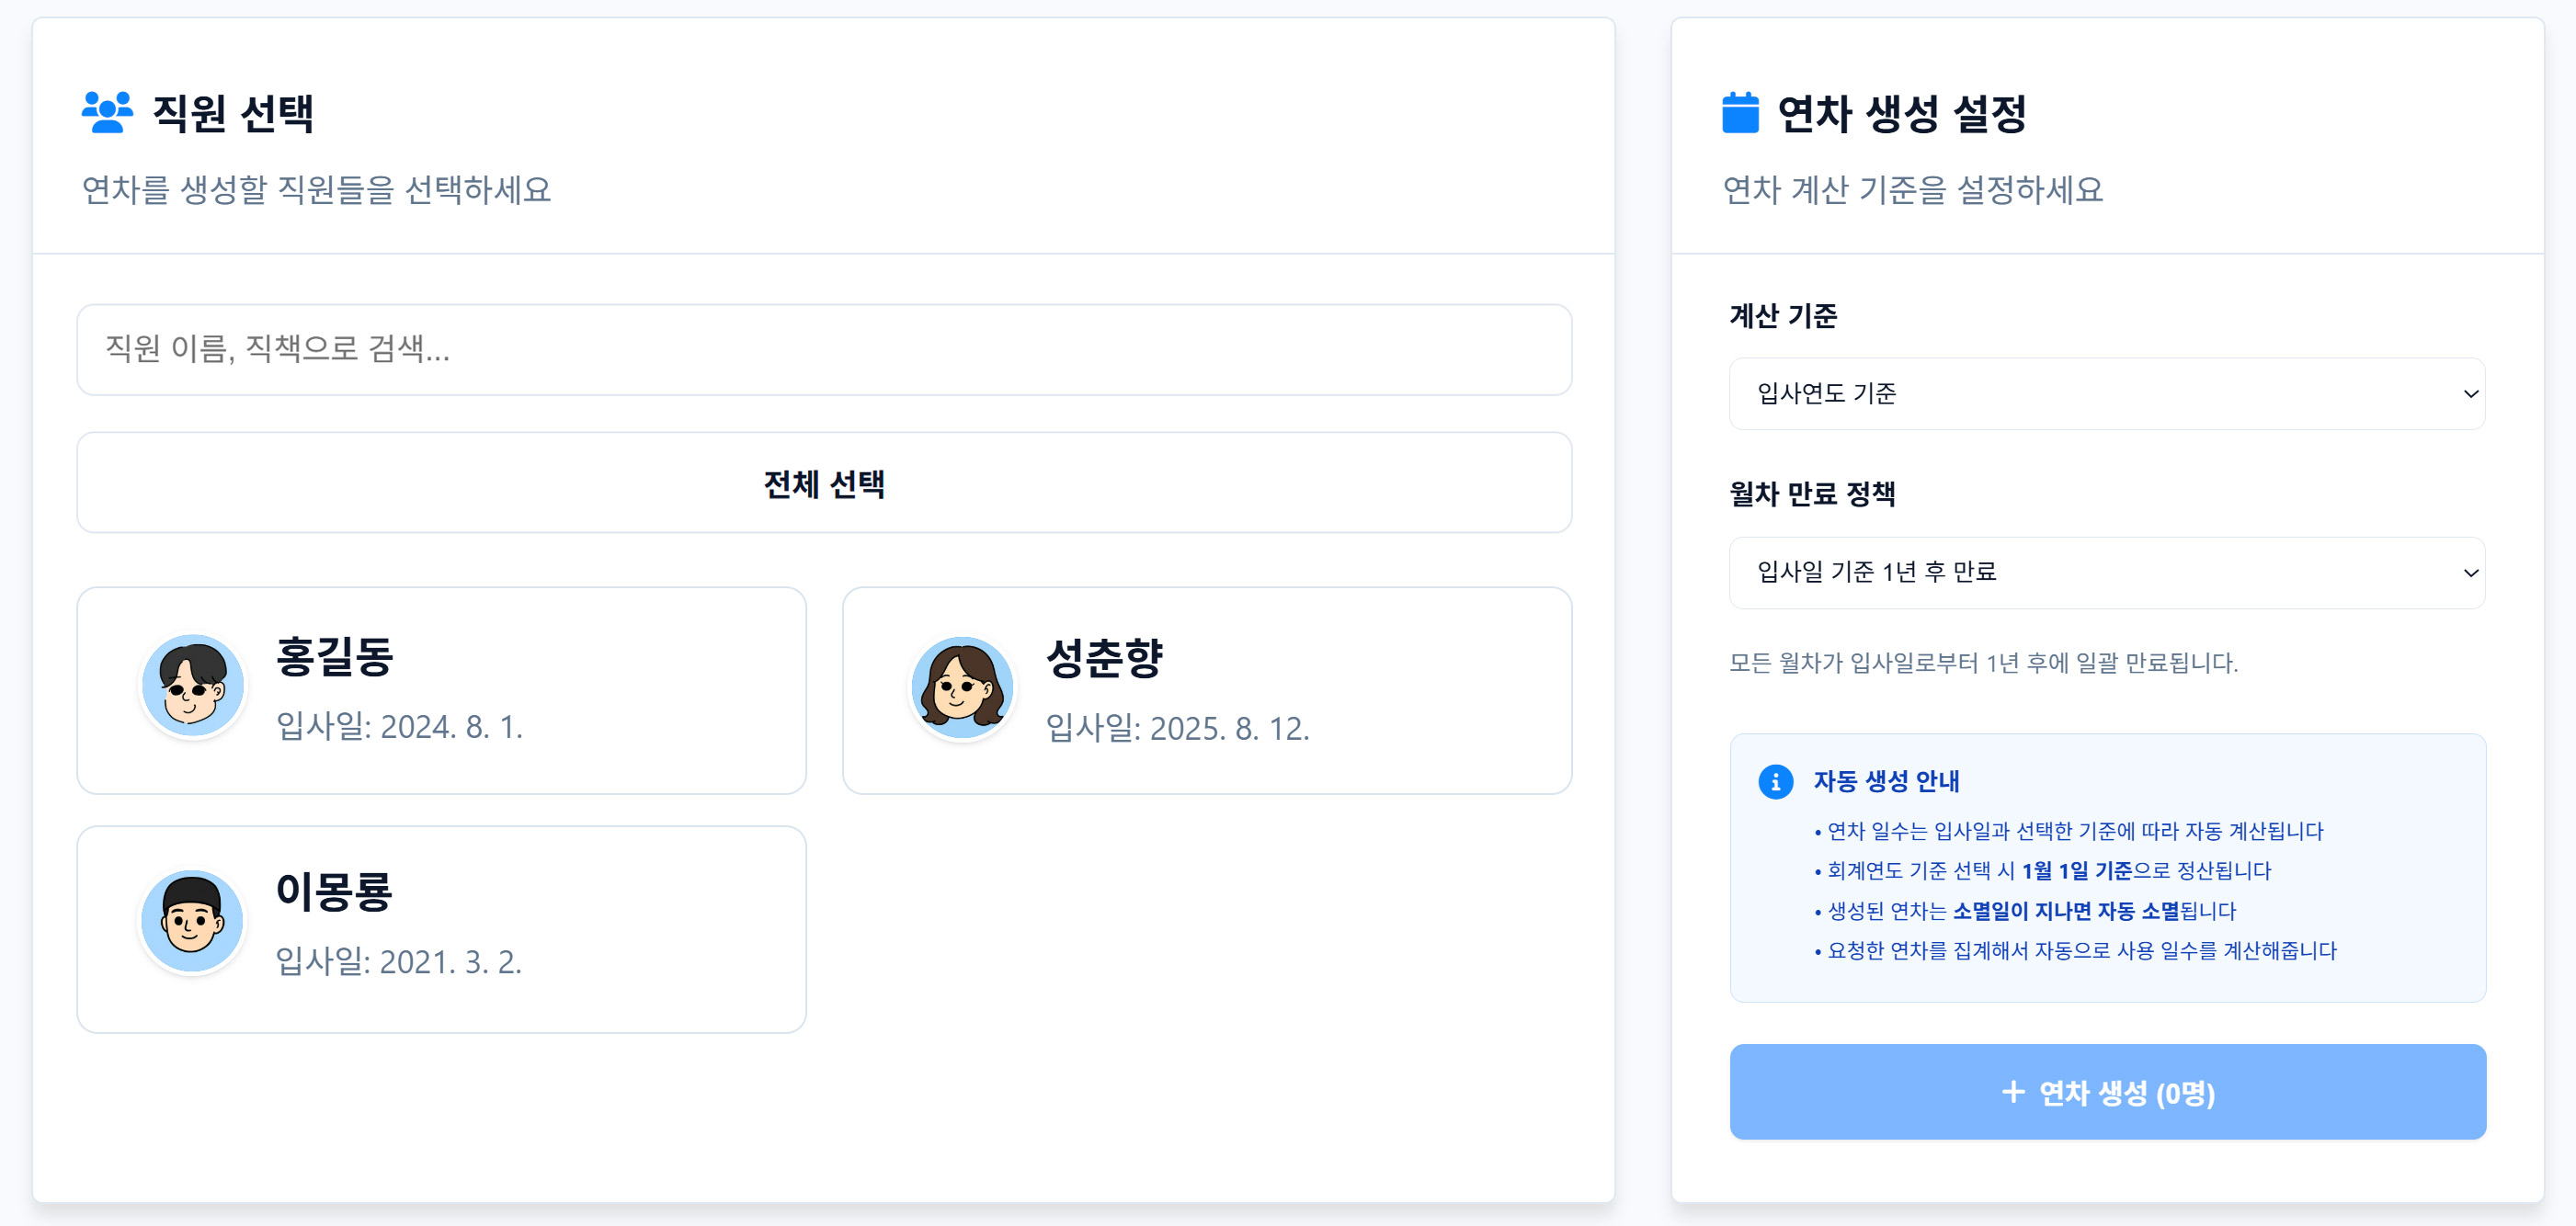Image resolution: width=2576 pixels, height=1226 pixels.
Task: Click the chevron arrow of 입사연도 기준
Action: [2470, 394]
